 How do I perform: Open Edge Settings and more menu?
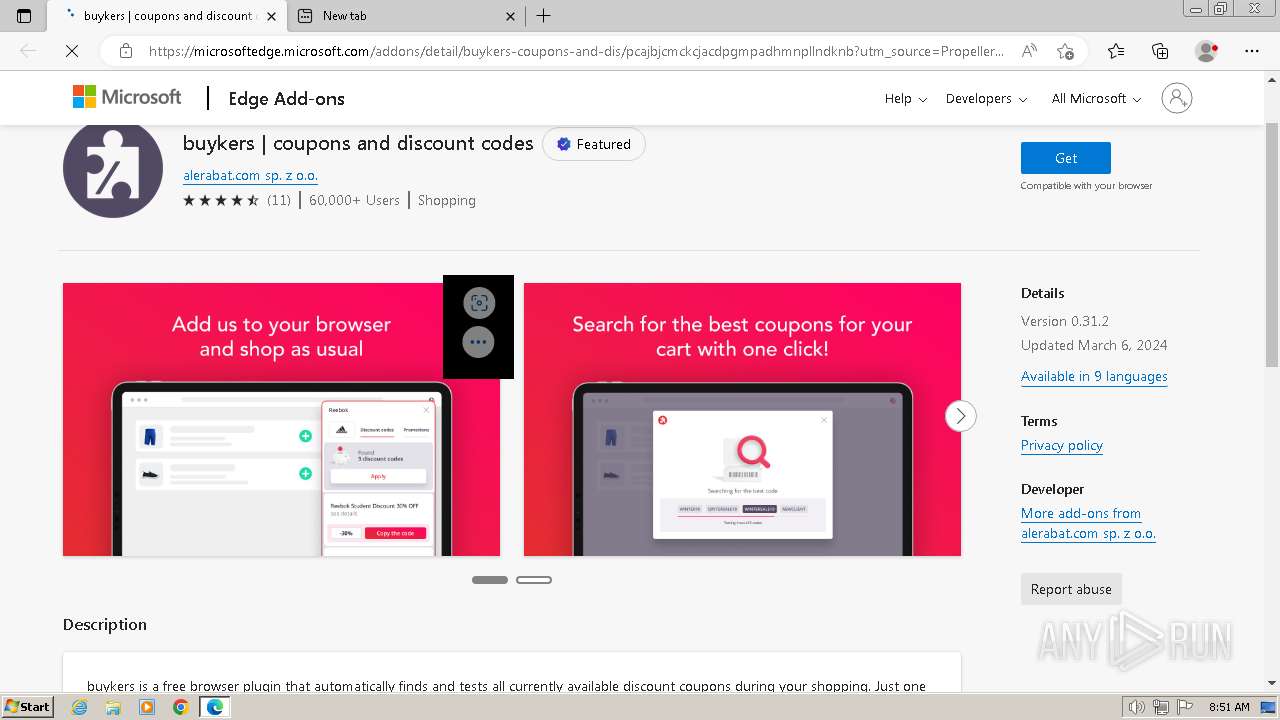[1251, 51]
